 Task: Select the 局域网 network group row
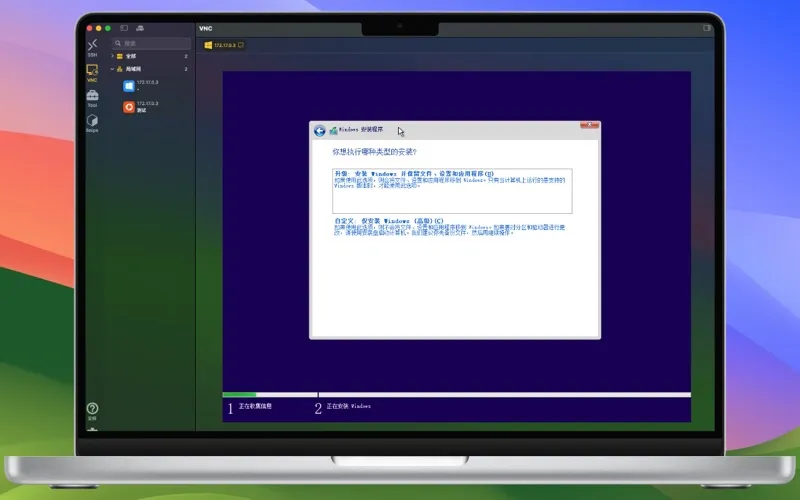[149, 69]
